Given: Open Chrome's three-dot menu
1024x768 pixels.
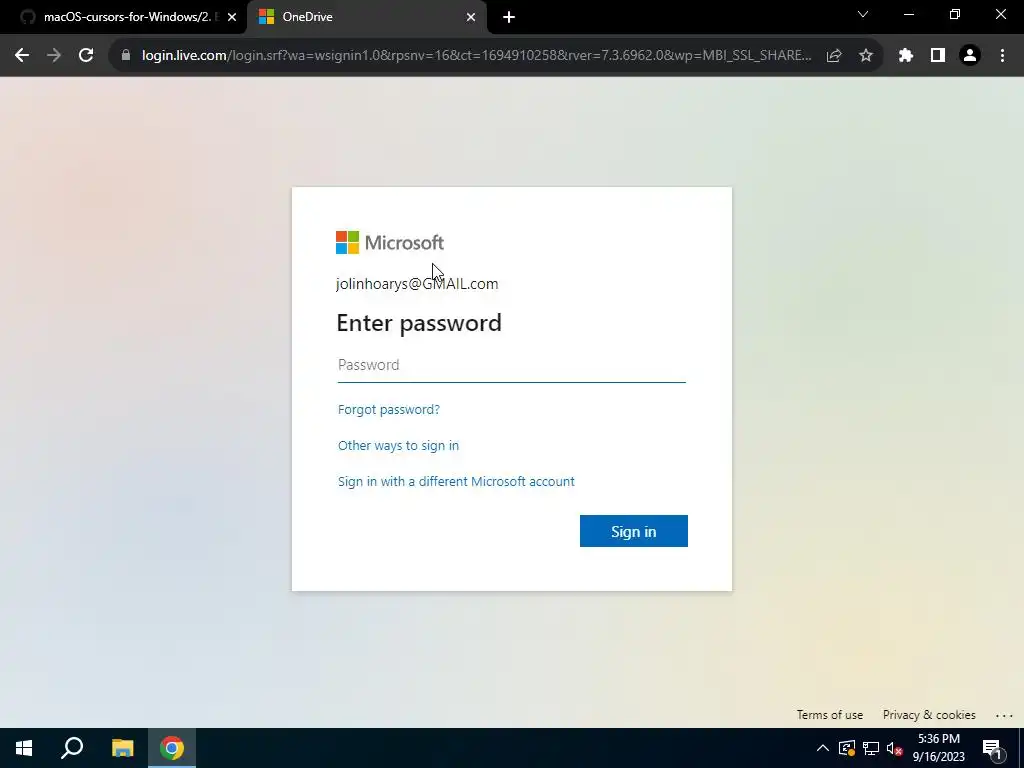Looking at the screenshot, I should click(1002, 56).
